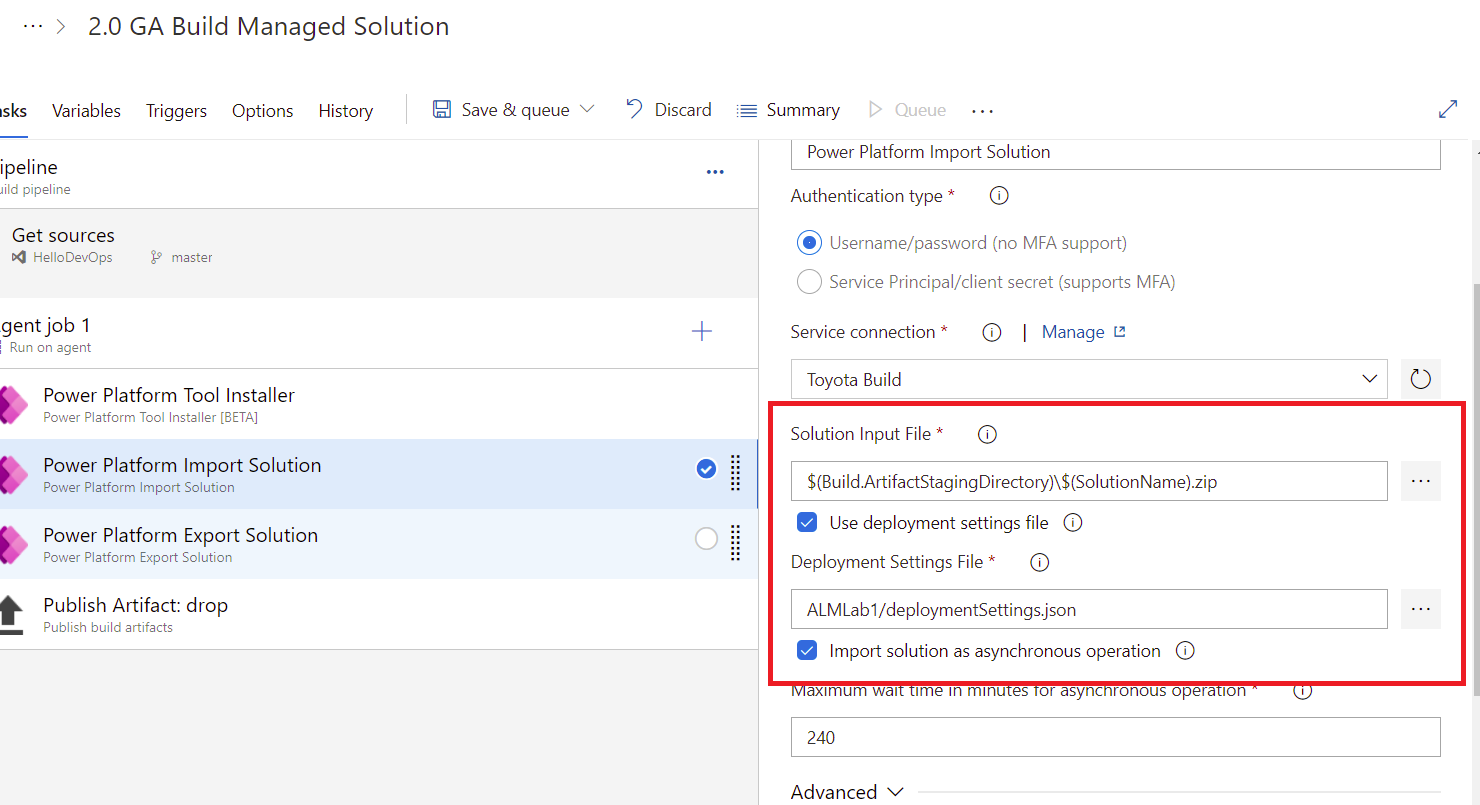Open the Triggers tab
The height and width of the screenshot is (805, 1480).
(176, 111)
